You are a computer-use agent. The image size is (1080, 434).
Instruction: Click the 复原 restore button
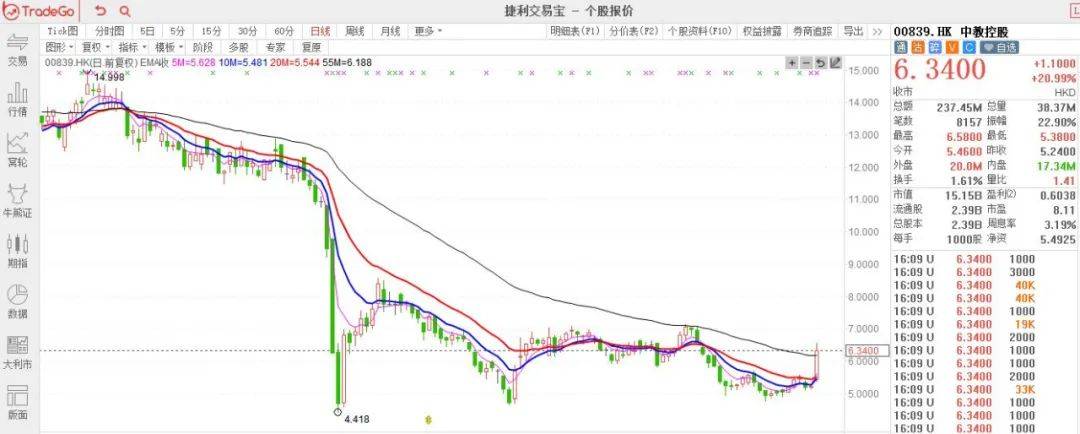tap(311, 47)
